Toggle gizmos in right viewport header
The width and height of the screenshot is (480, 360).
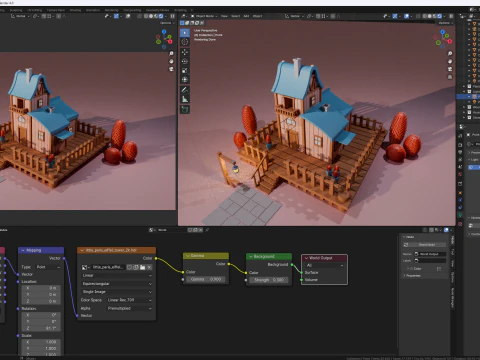click(x=395, y=16)
